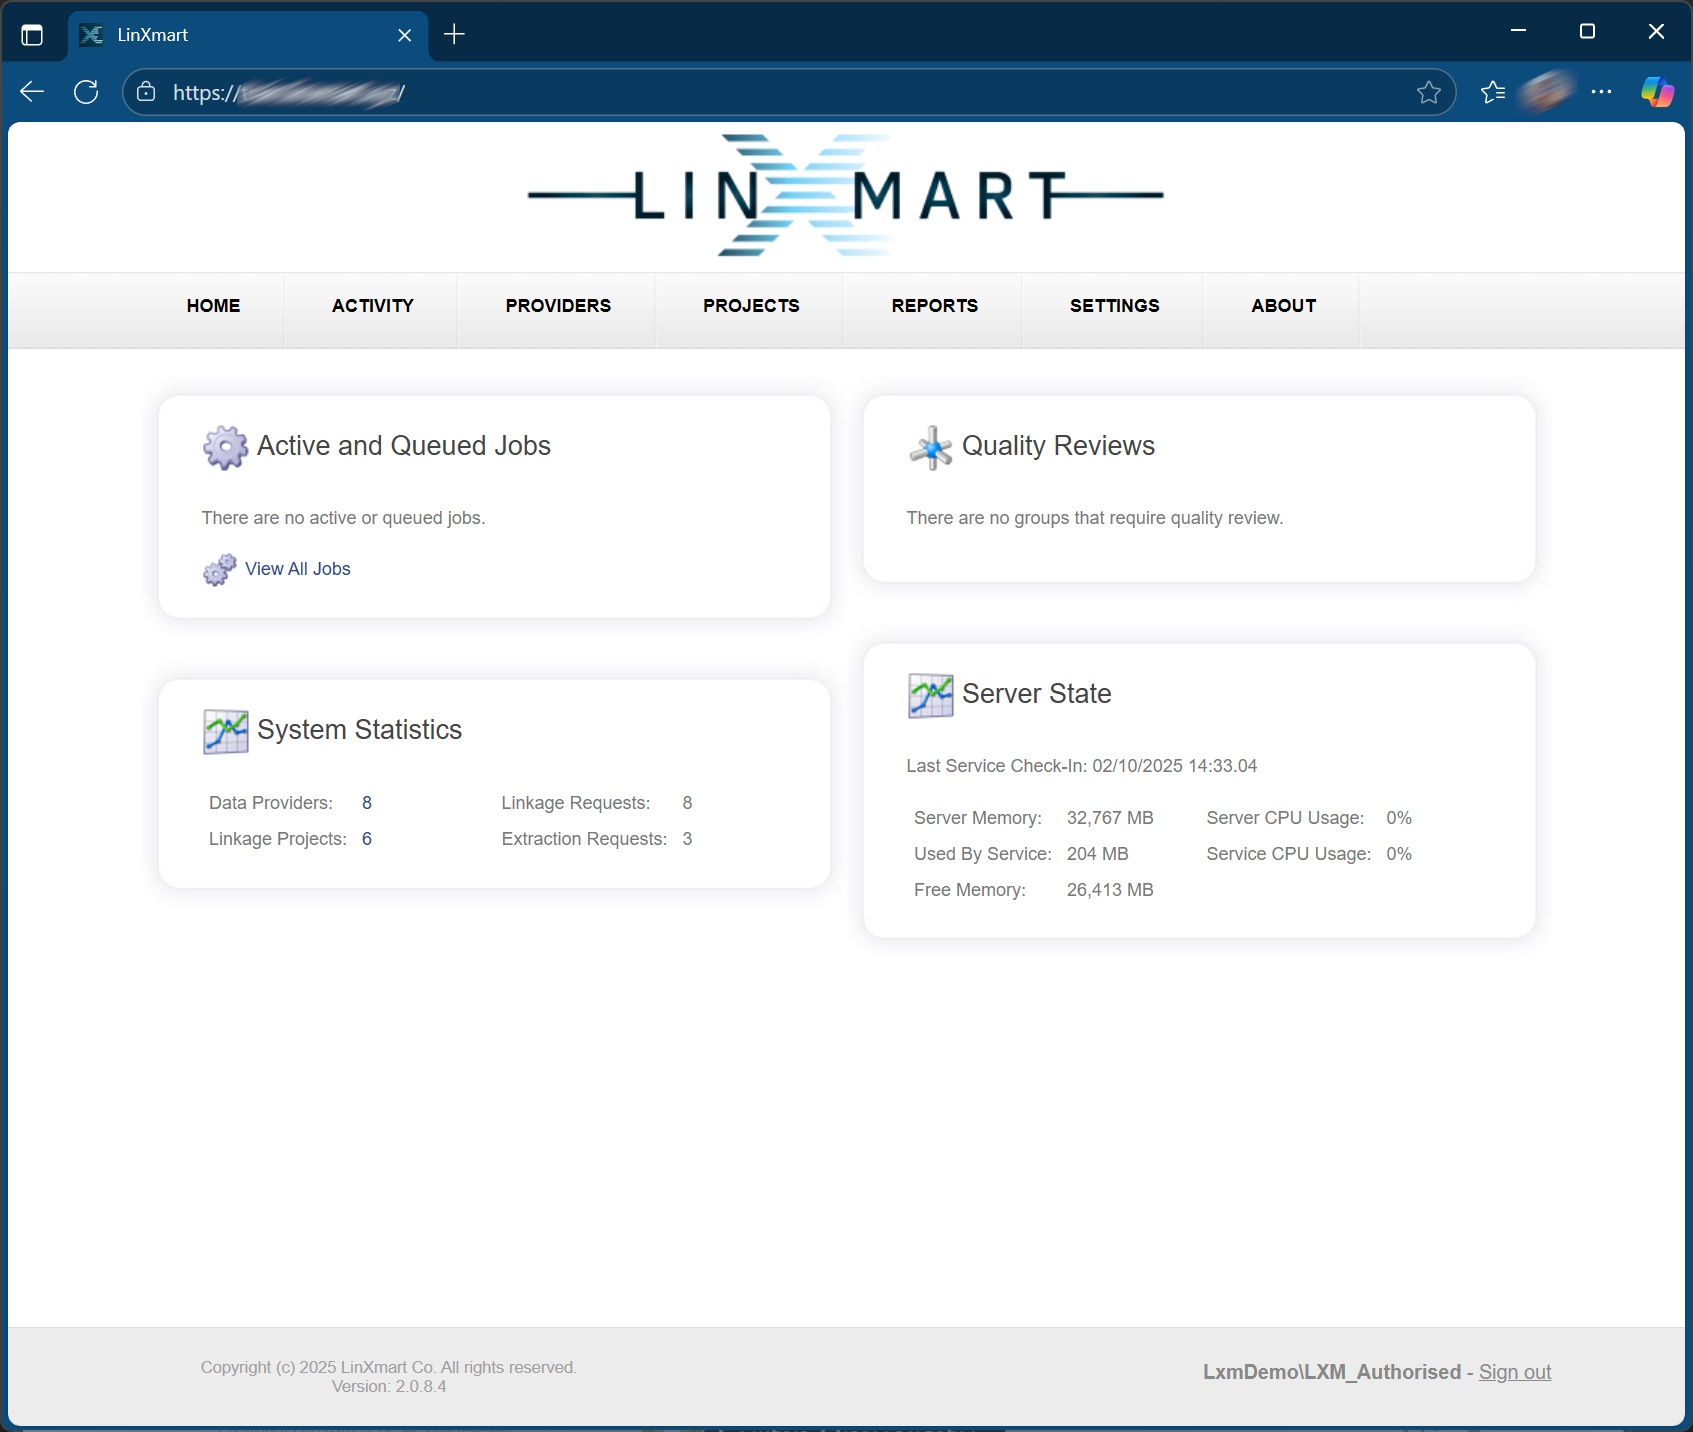1693x1432 pixels.
Task: Go back using the browser back arrow
Action: click(32, 93)
